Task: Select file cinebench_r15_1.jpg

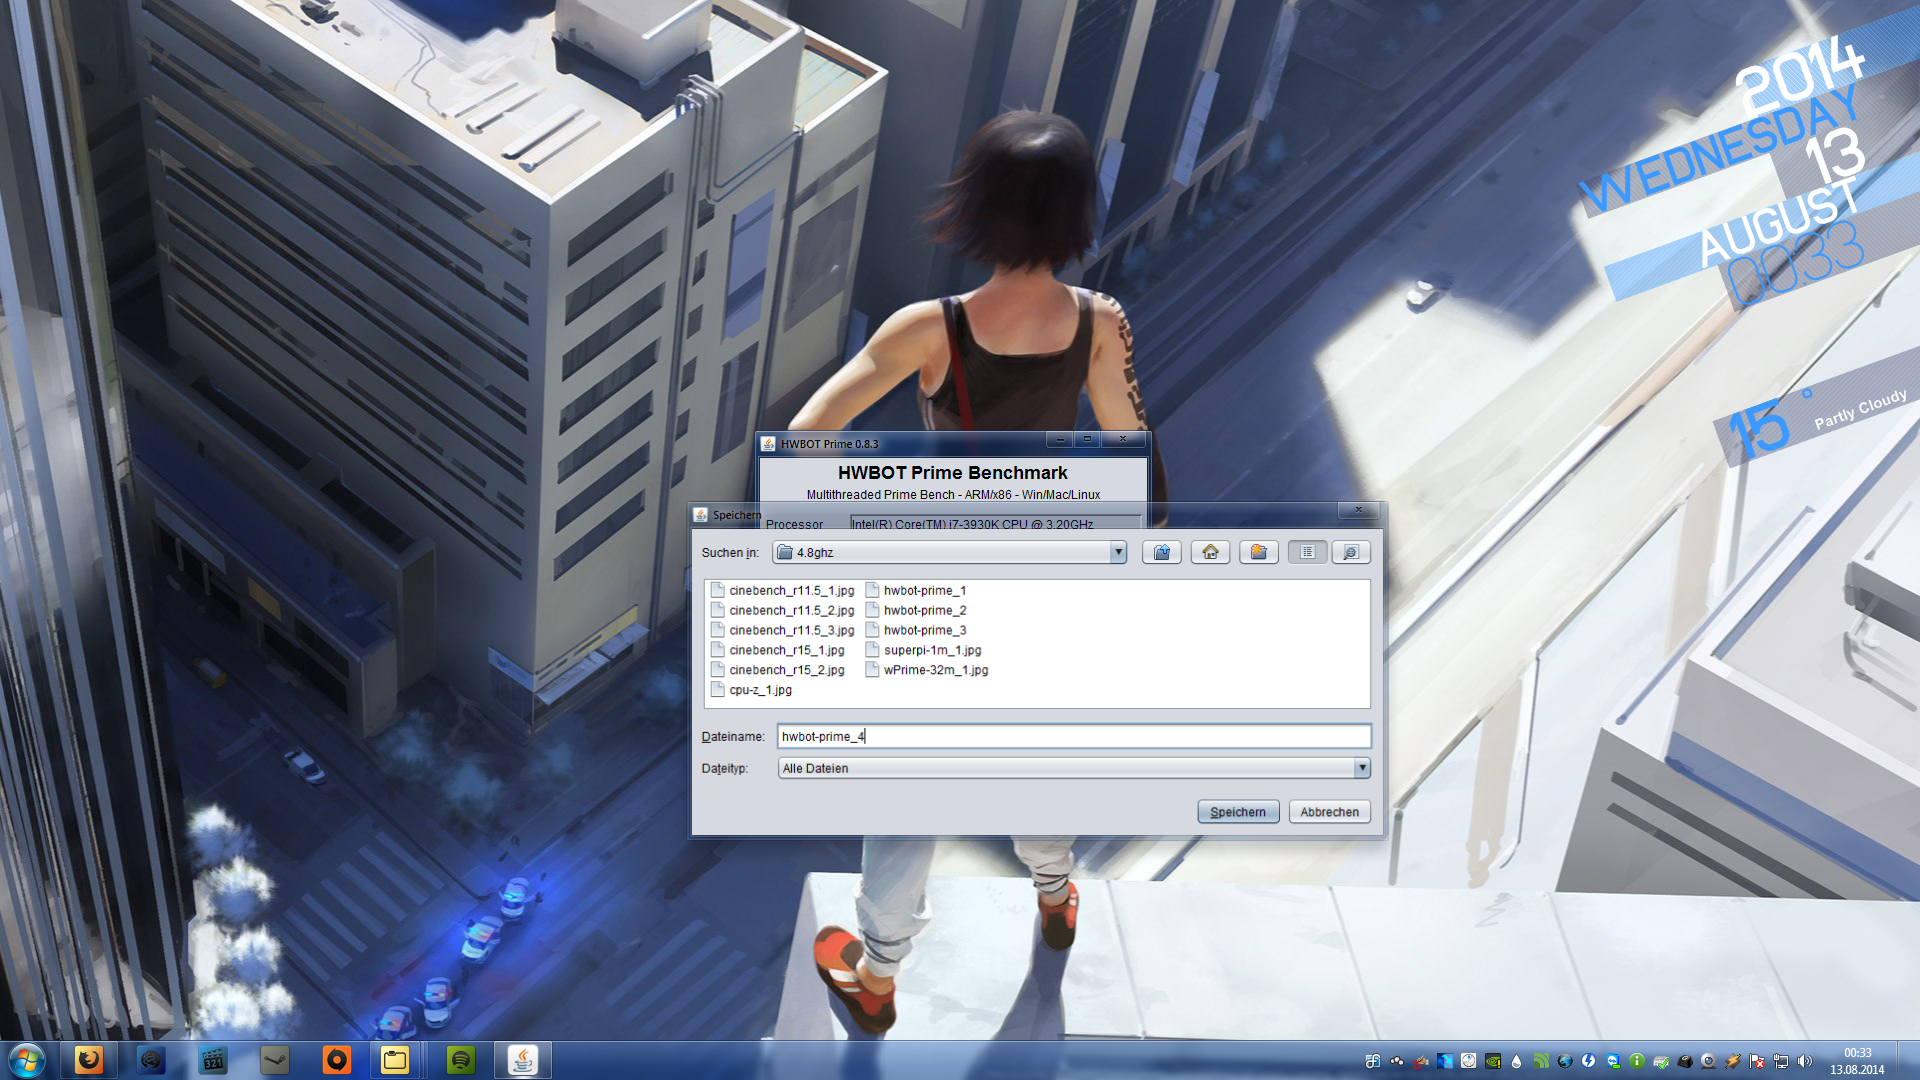Action: pyautogui.click(x=778, y=650)
